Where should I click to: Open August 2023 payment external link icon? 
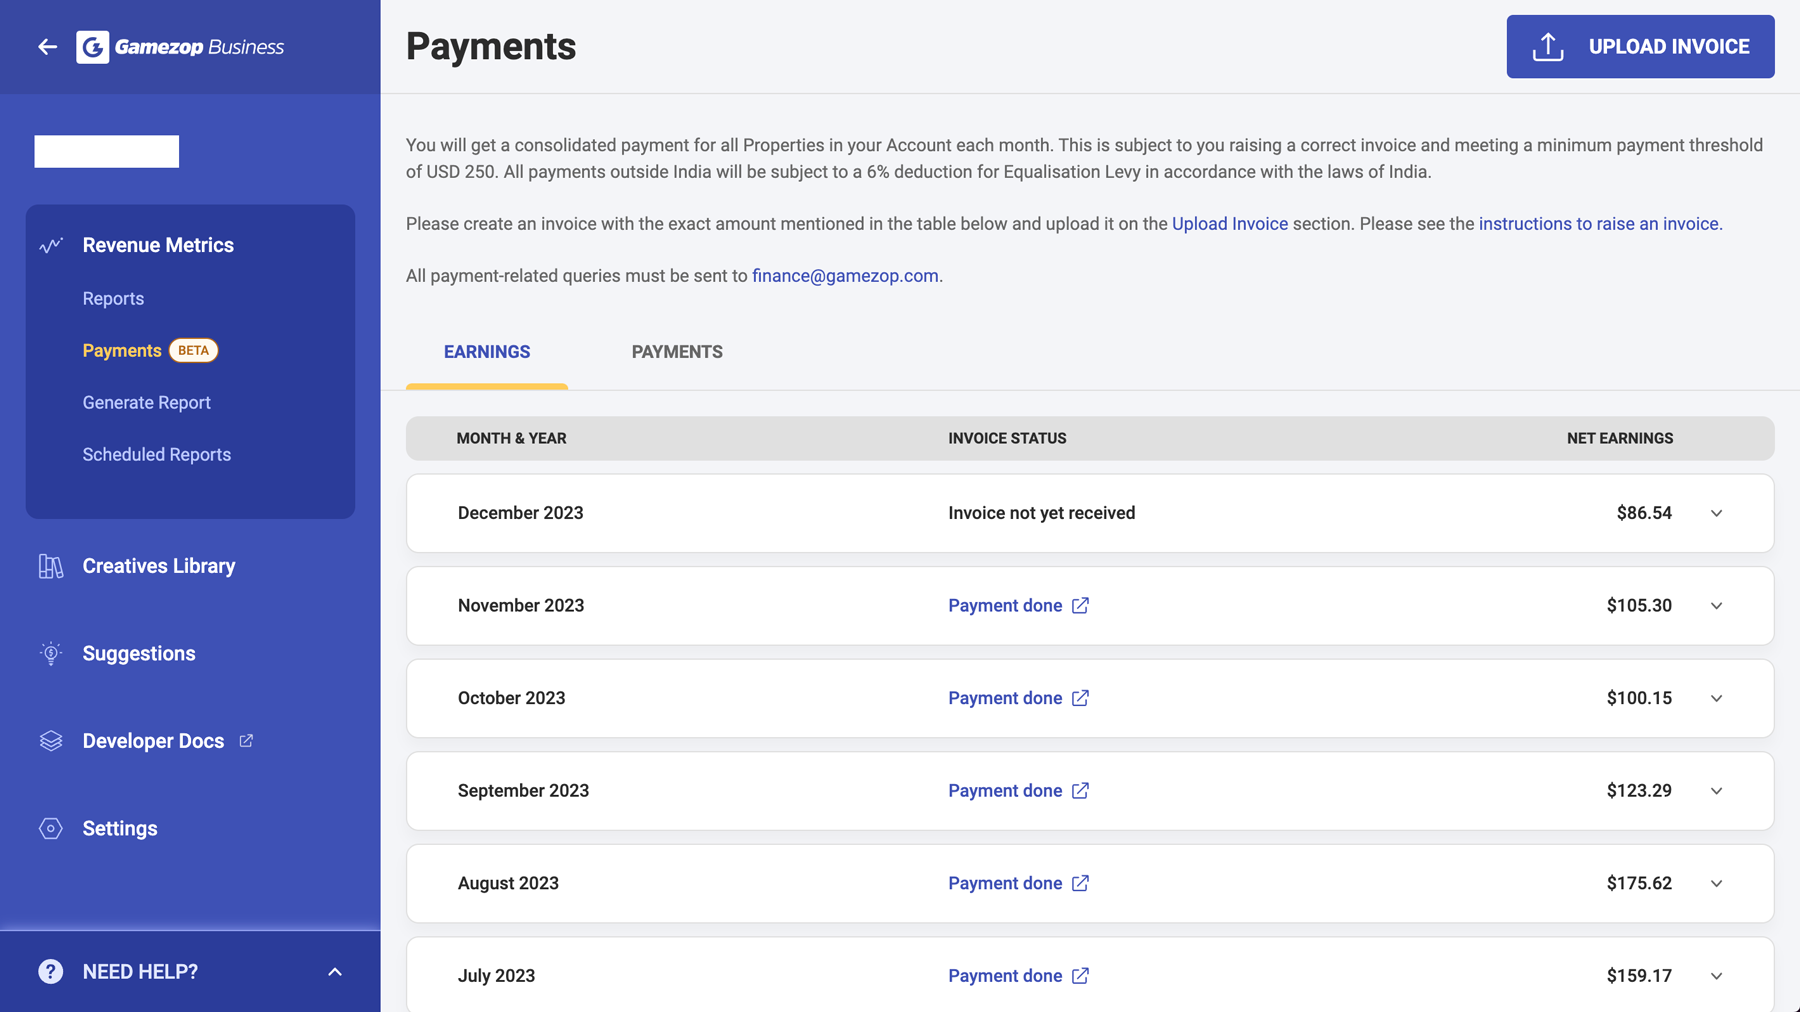1080,883
